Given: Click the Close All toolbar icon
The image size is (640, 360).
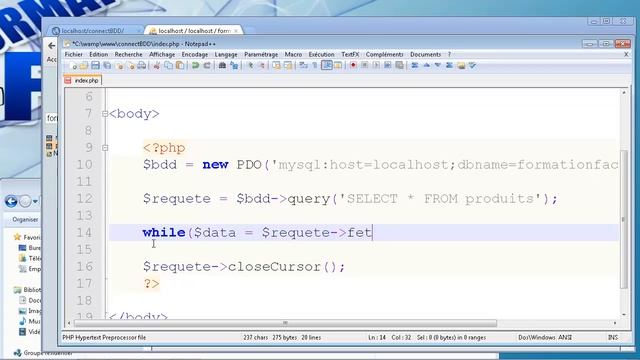Looking at the screenshot, I should 131,66.
